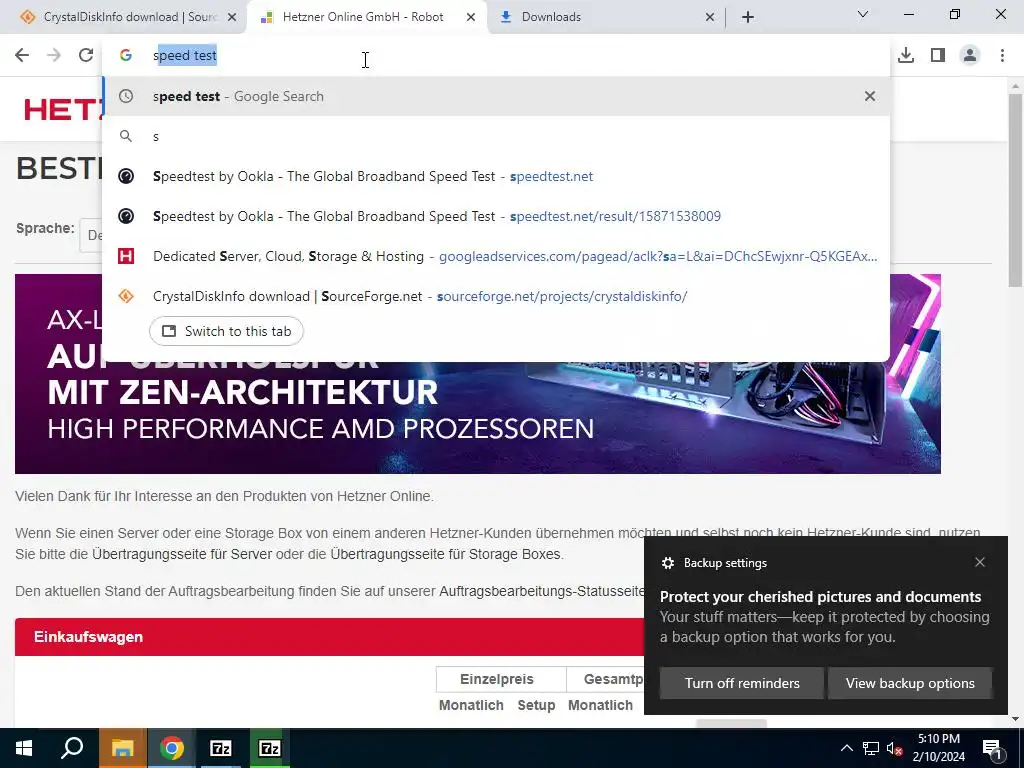The image size is (1024, 768).
Task: Click the network status tray icon
Action: pyautogui.click(x=871, y=748)
